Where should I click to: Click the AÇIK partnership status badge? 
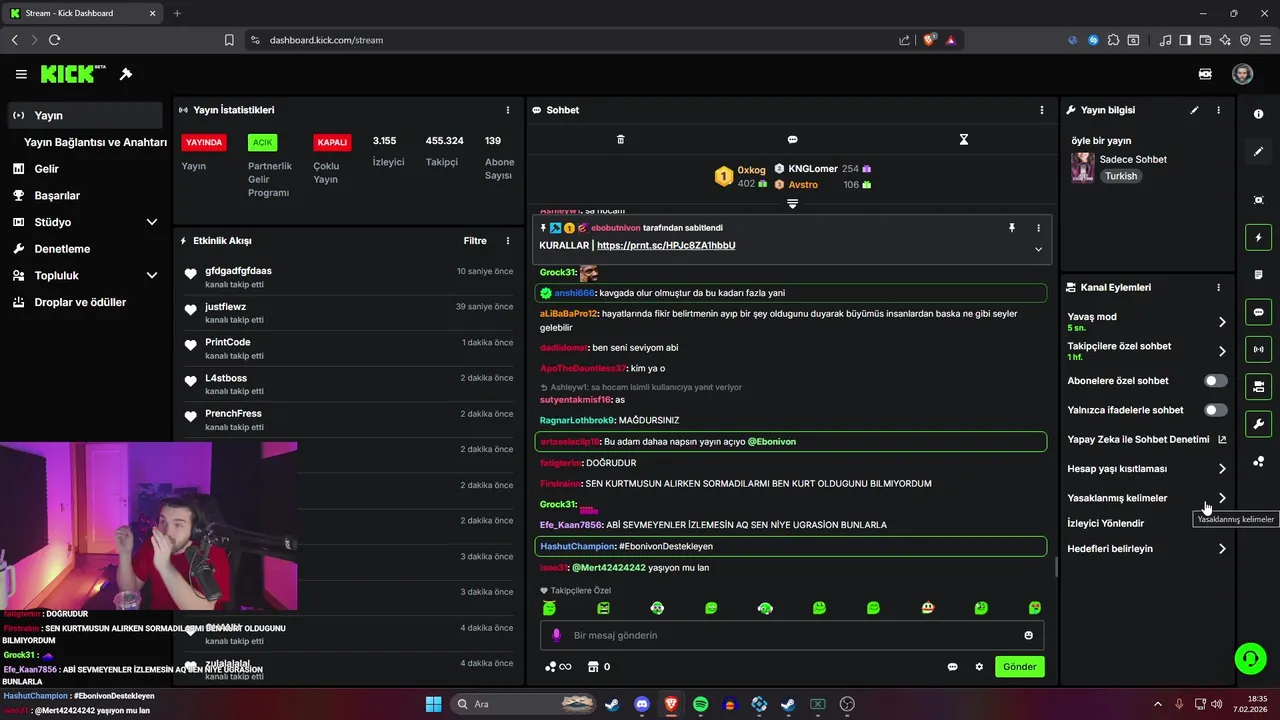263,142
